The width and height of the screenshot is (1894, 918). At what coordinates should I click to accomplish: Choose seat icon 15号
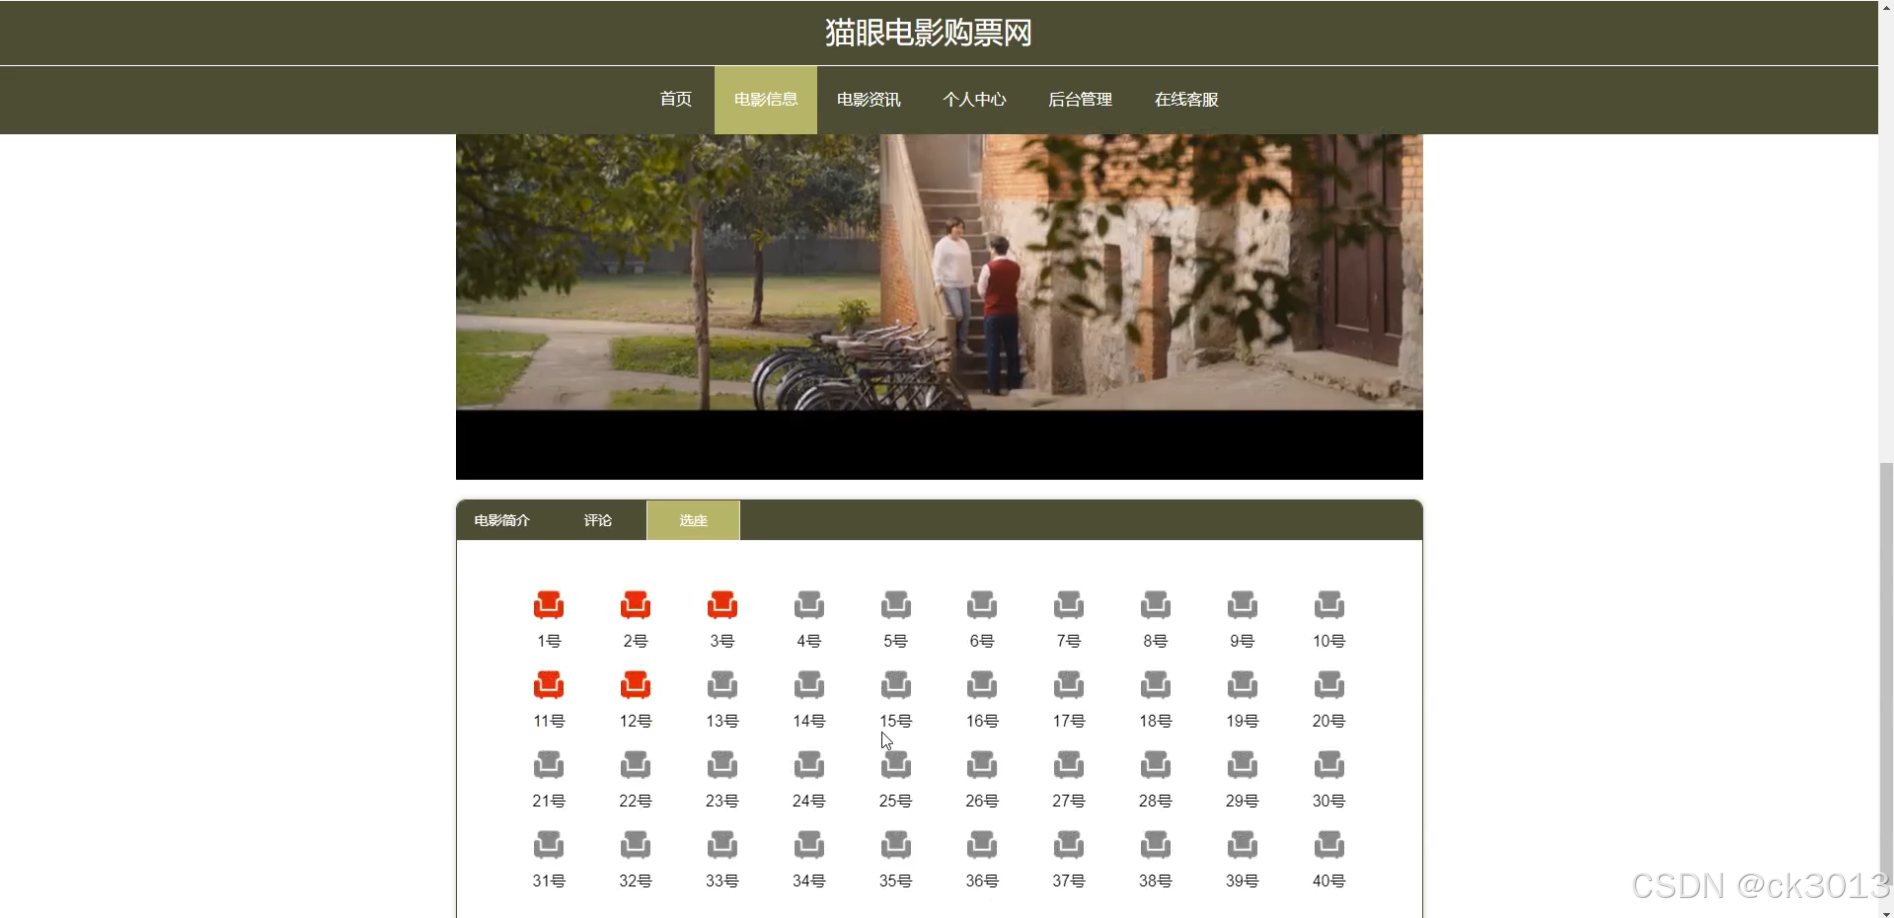896,685
